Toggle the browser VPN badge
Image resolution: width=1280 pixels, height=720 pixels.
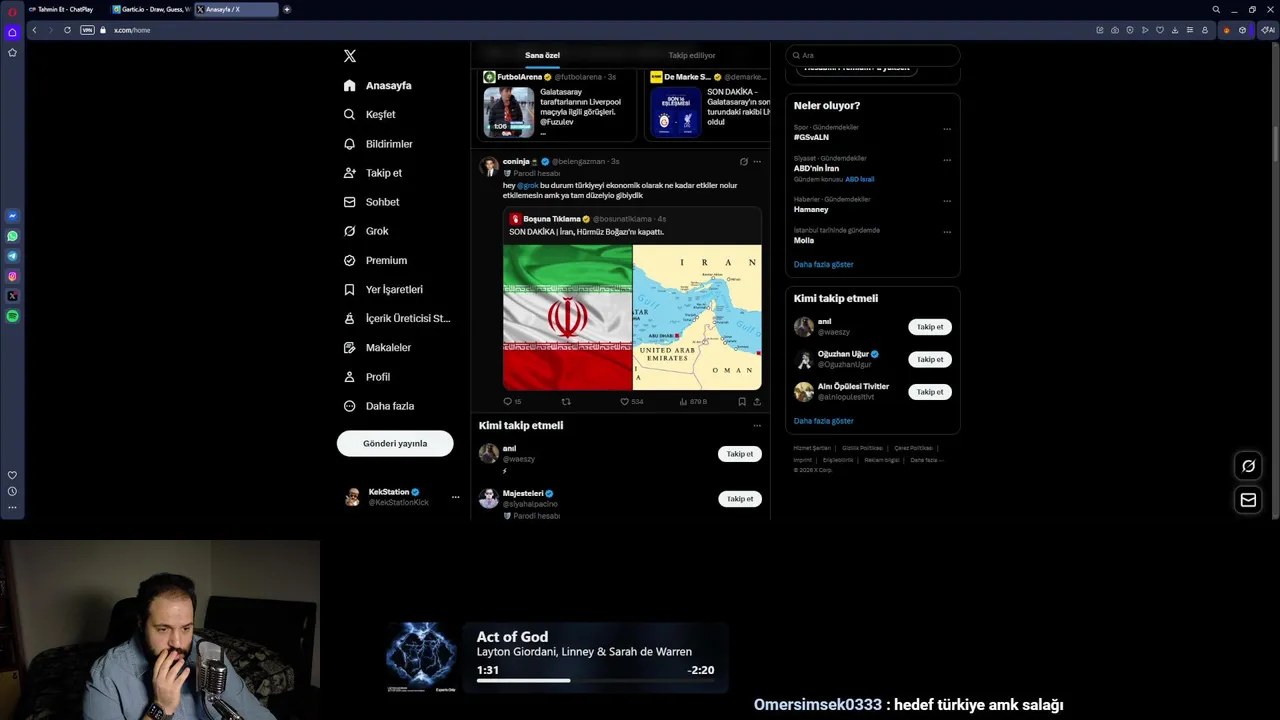point(87,30)
